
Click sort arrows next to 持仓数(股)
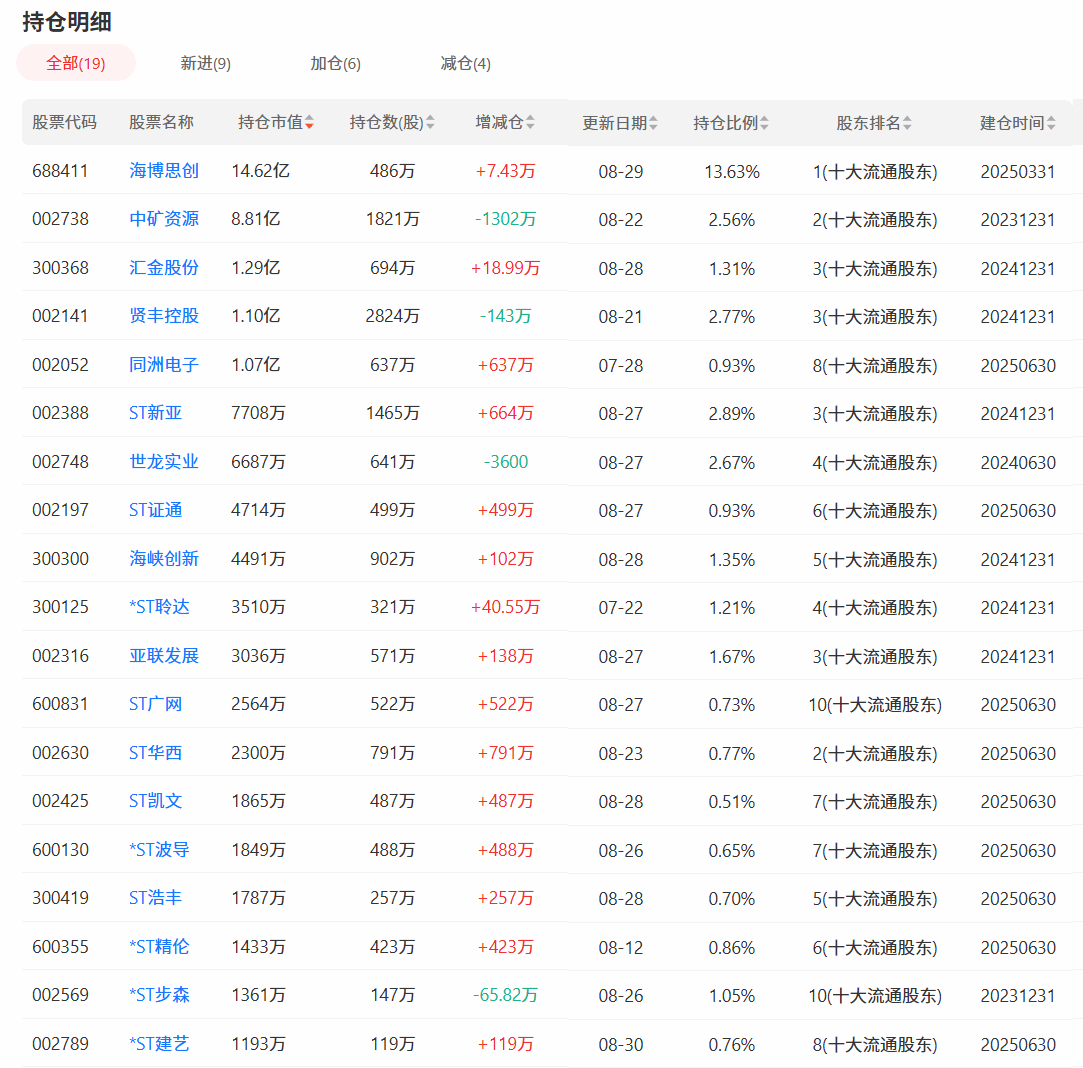(x=430, y=123)
